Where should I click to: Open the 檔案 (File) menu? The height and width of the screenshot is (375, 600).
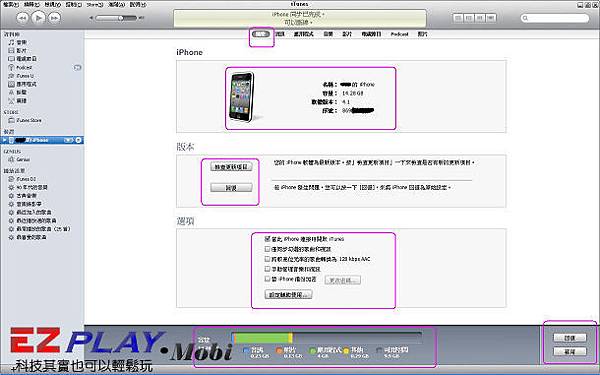11,5
